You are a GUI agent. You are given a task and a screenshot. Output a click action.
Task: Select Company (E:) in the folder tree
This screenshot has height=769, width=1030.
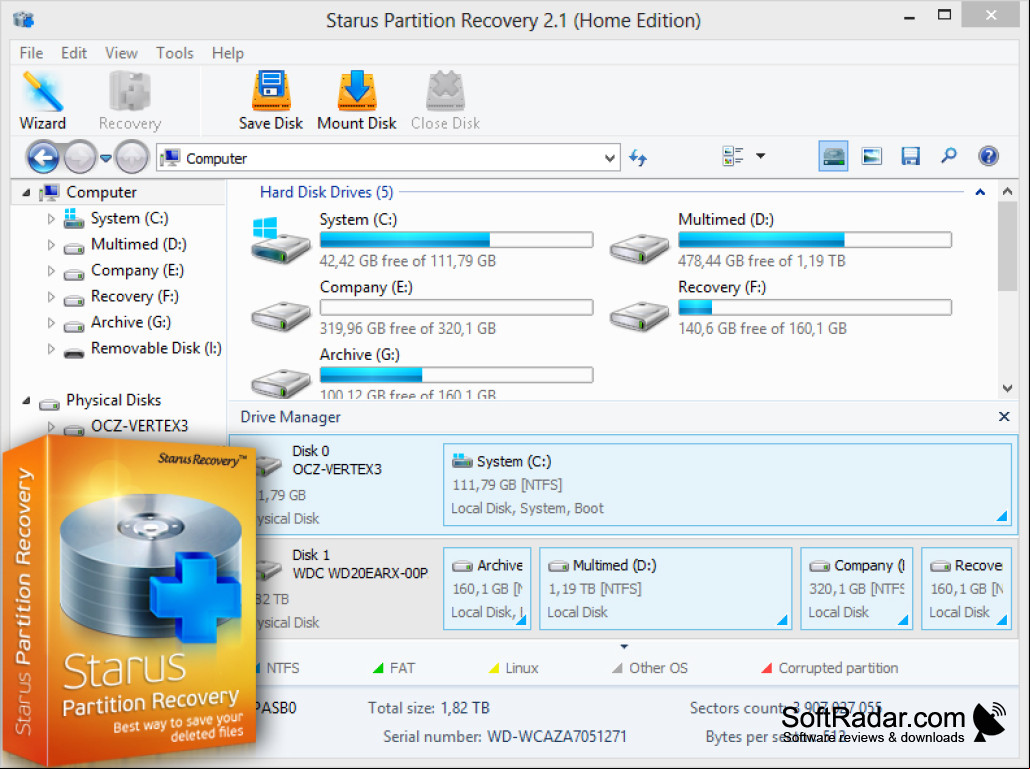(x=137, y=271)
